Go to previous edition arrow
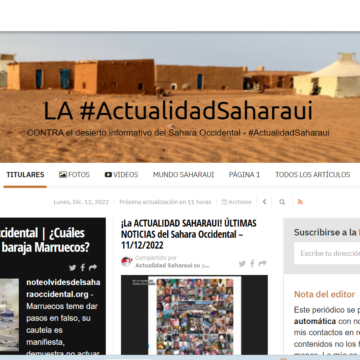The image size is (360, 360). 264,202
